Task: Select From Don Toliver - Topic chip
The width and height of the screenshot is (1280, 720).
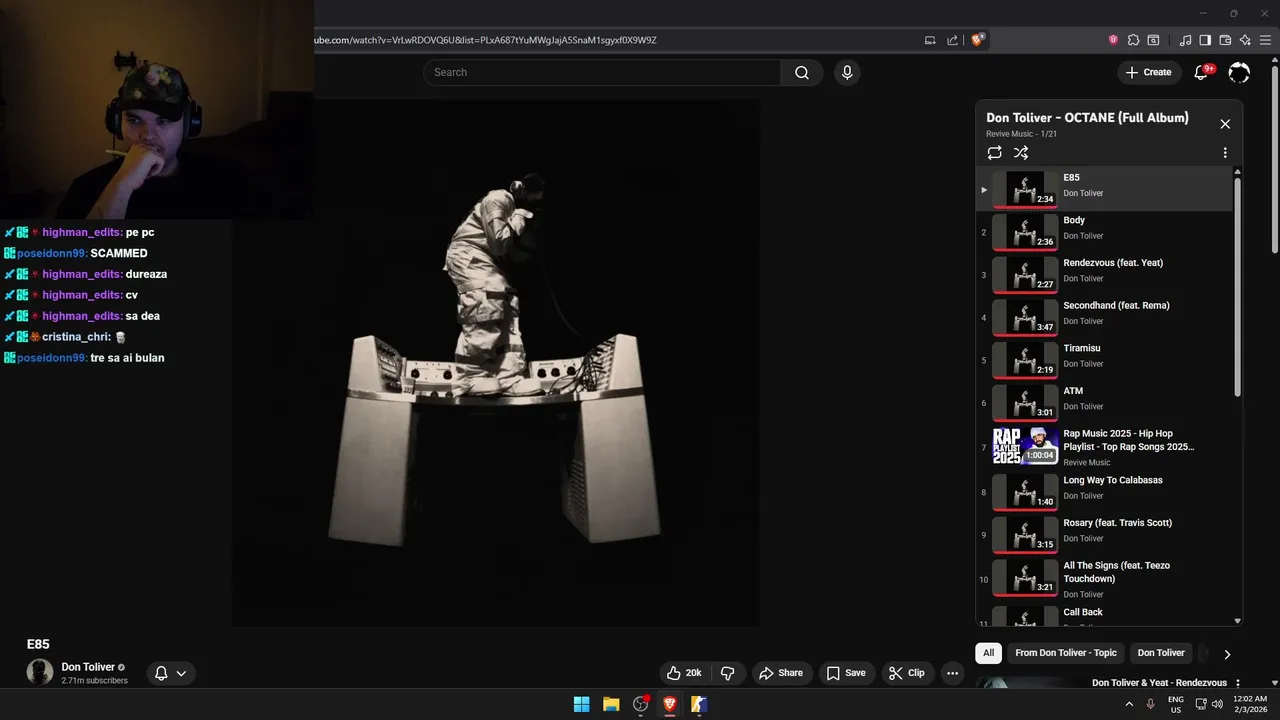Action: [x=1066, y=653]
